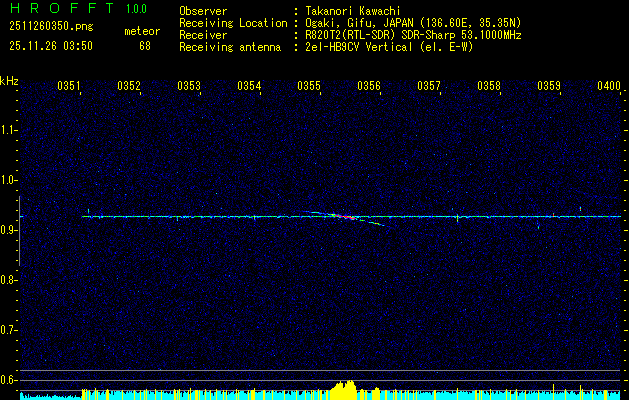Click the 0.9 kHz axis label

click(8, 230)
